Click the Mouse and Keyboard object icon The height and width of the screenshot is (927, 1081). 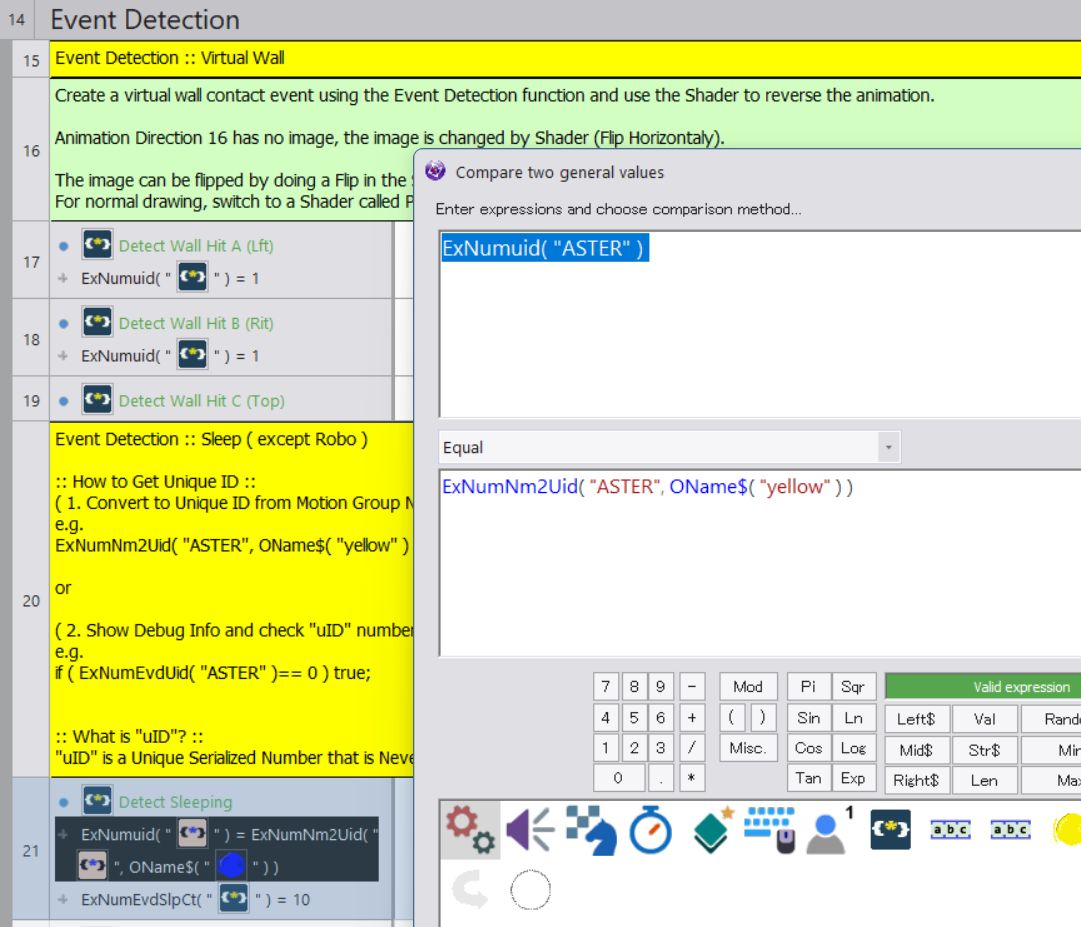769,830
